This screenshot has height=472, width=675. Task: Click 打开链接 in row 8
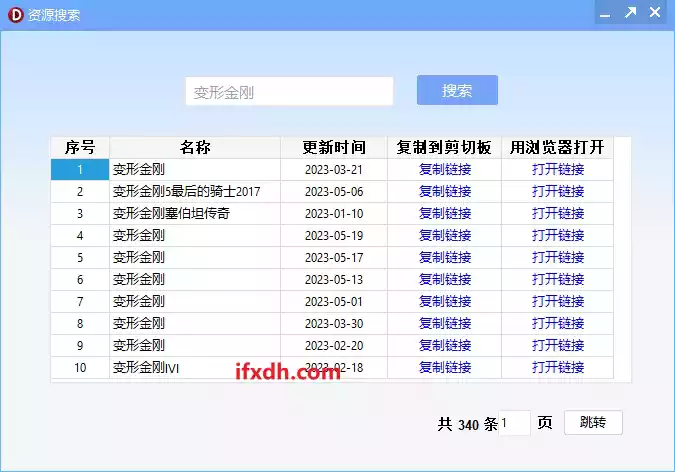coord(558,323)
